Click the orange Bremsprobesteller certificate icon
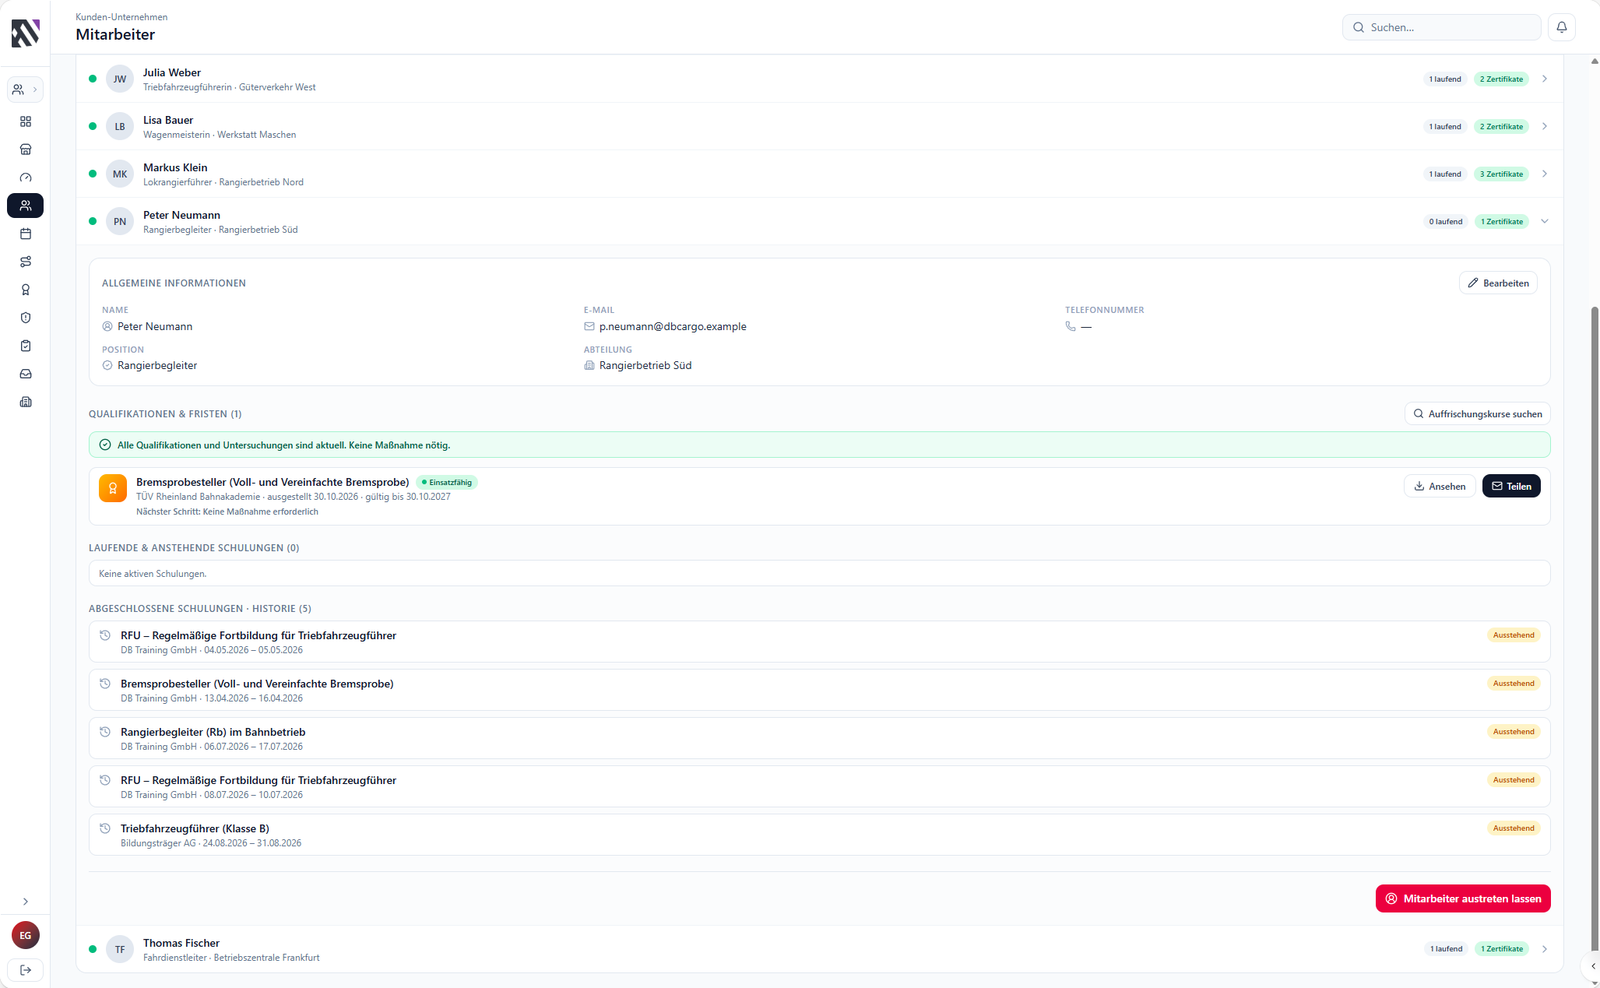Screen dimensions: 1600x988 (113, 488)
